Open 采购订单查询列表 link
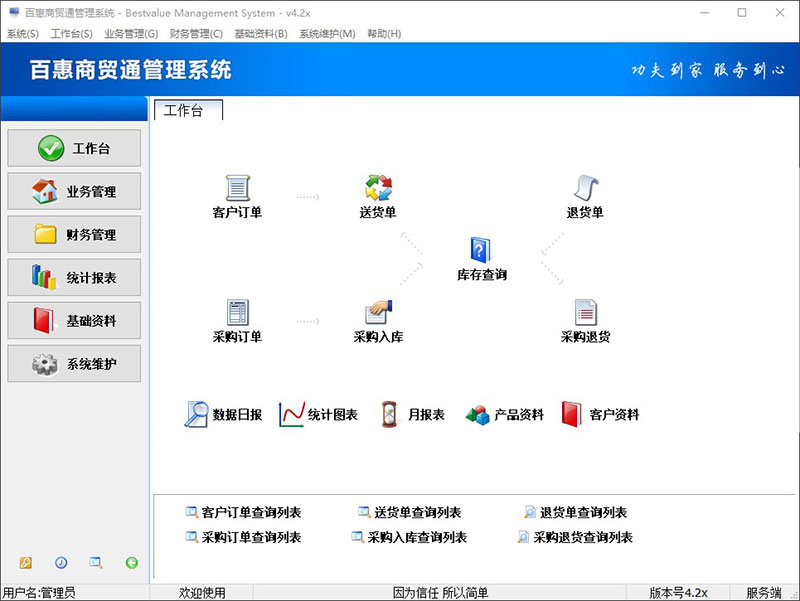Image resolution: width=800 pixels, height=601 pixels. 243,537
